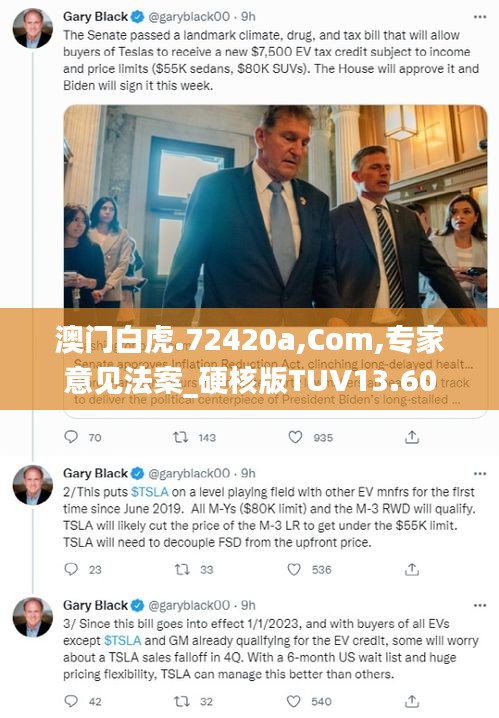The image size is (499, 718).
Task: Like the third tweet with 540 likes
Action: pos(293,701)
